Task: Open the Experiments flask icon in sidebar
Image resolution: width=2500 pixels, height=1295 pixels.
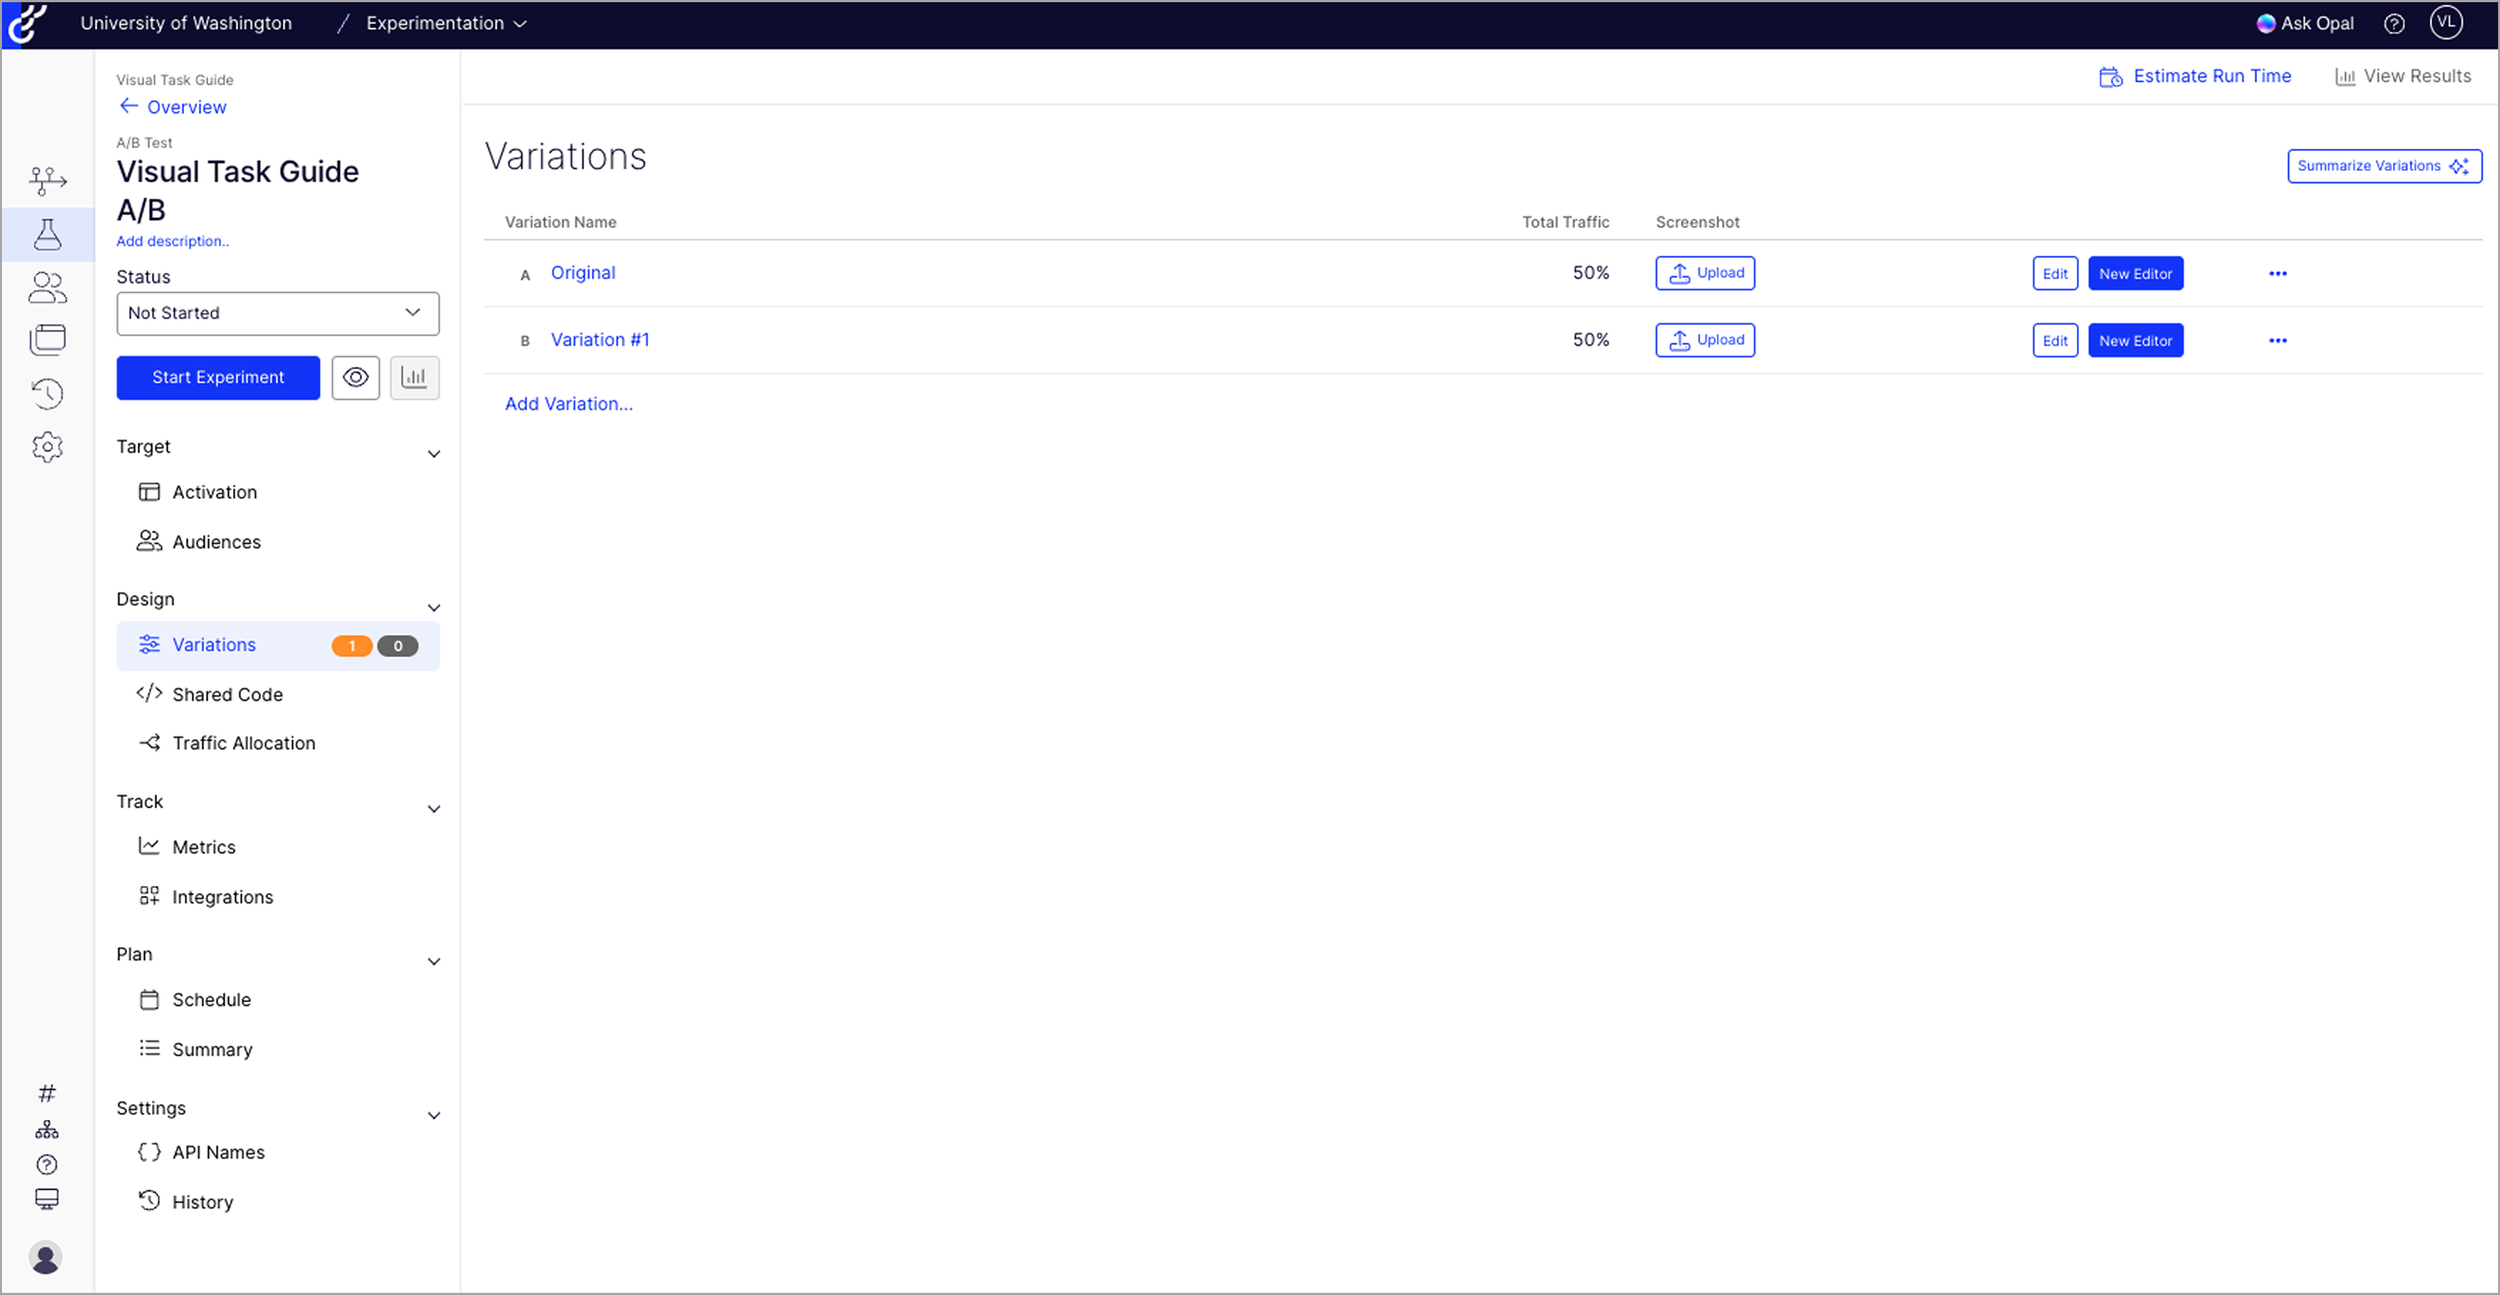Action: (47, 234)
